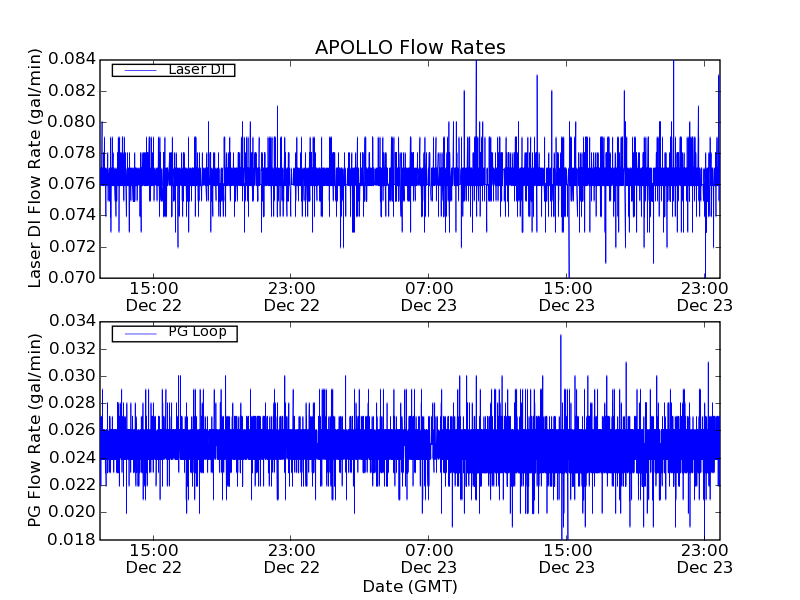This screenshot has height=600, width=800.
Task: Select 23:00 Dec 23 tick under bottom plot
Action: (x=705, y=558)
